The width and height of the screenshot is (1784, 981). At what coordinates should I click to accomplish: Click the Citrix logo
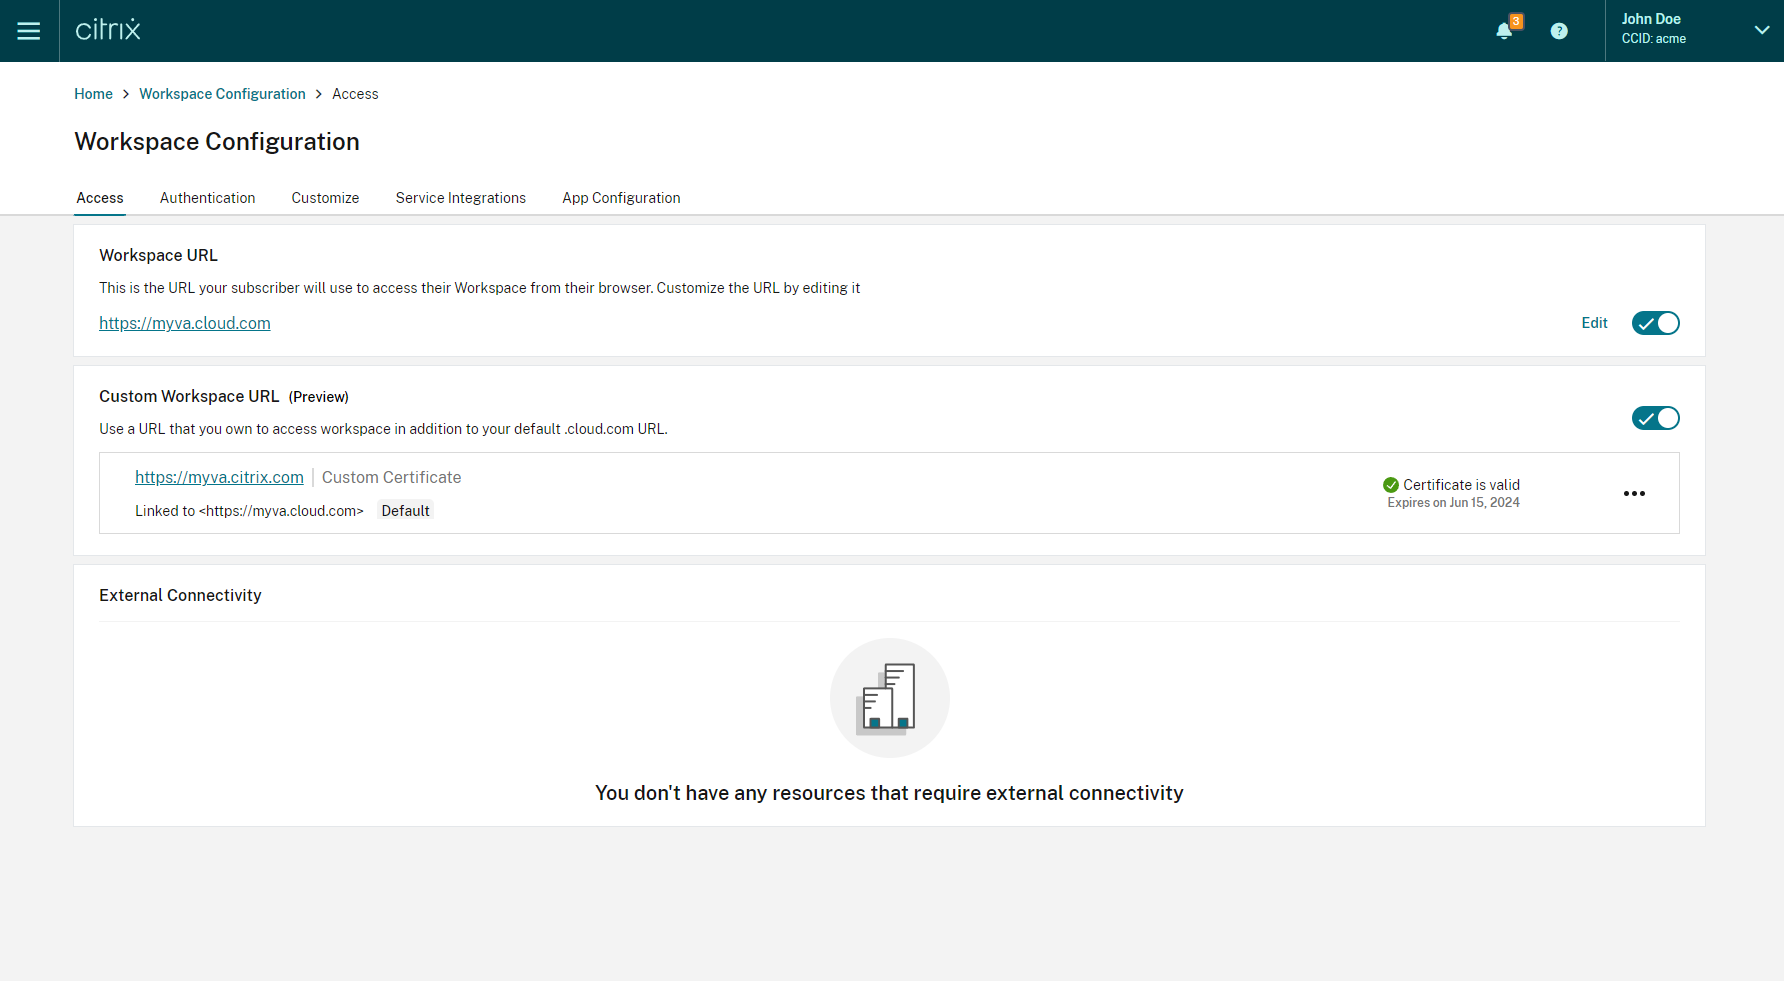(108, 30)
